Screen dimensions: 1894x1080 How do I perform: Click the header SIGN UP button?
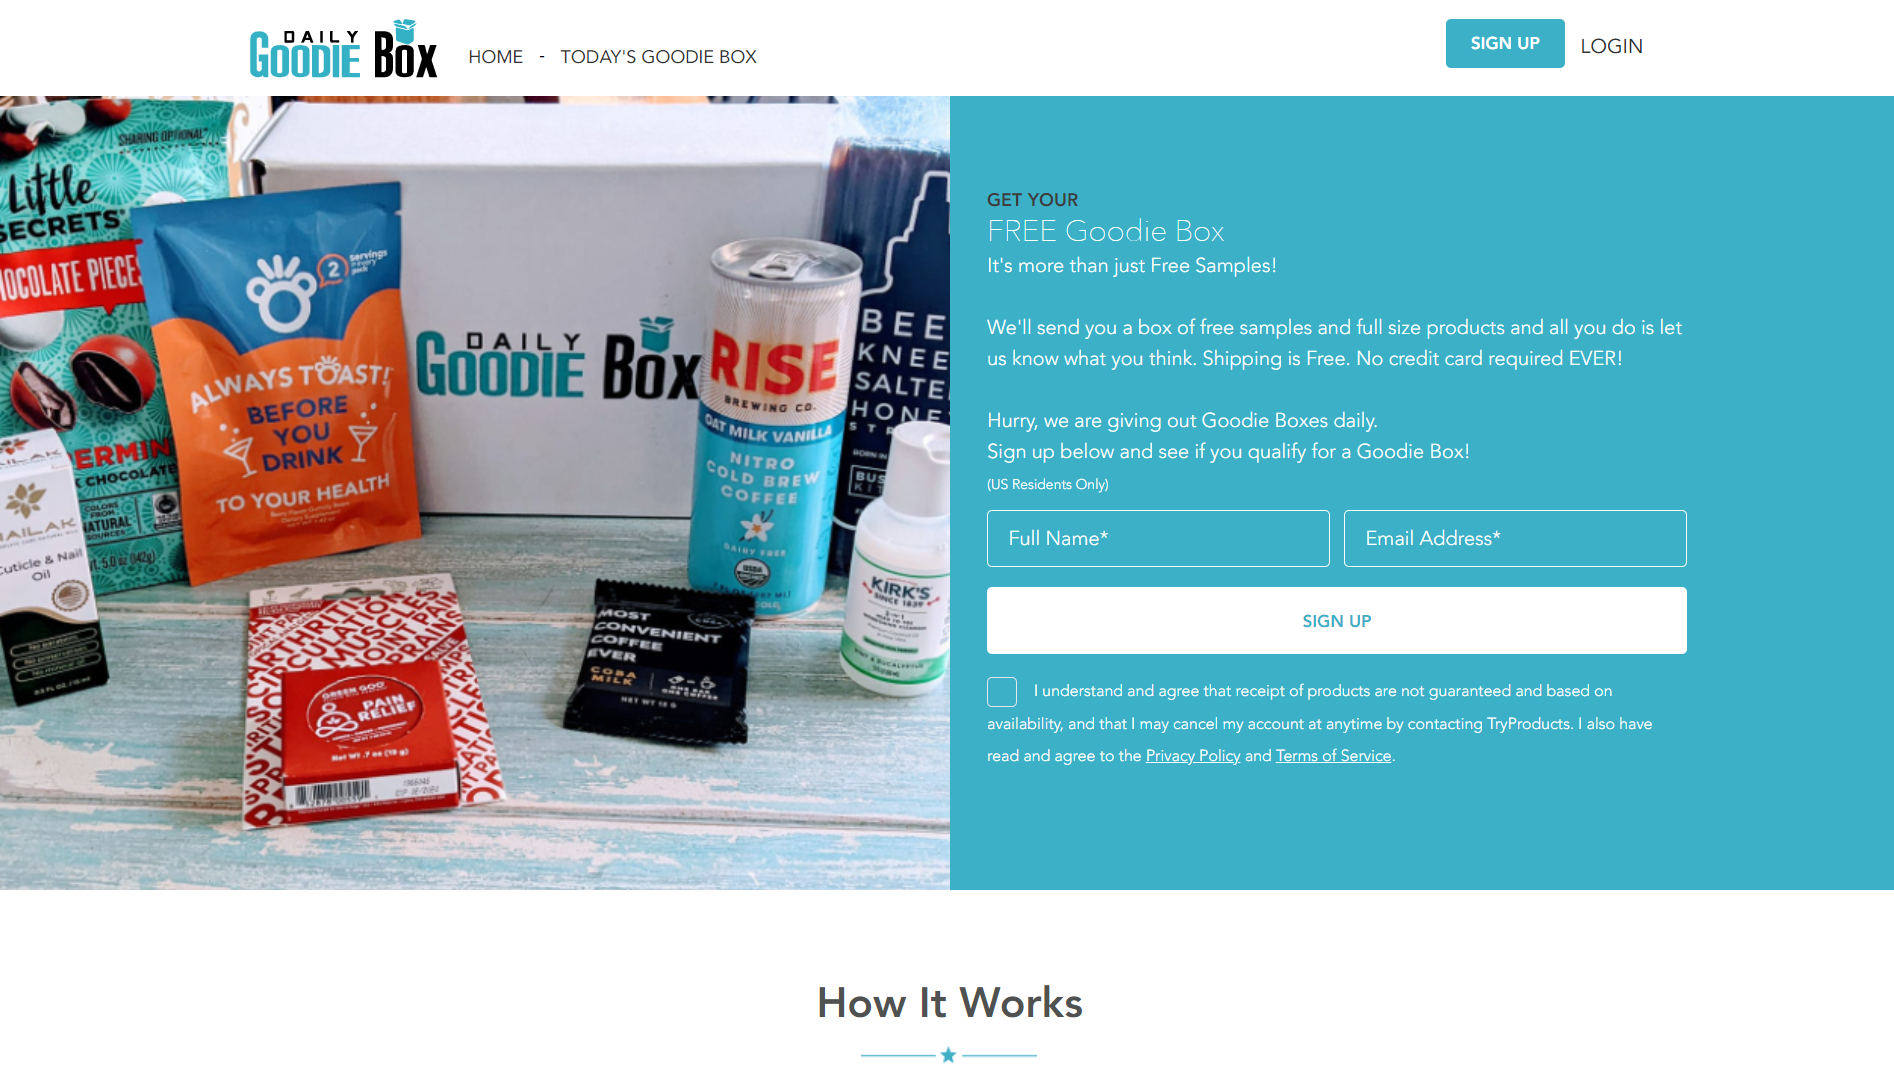pos(1505,43)
